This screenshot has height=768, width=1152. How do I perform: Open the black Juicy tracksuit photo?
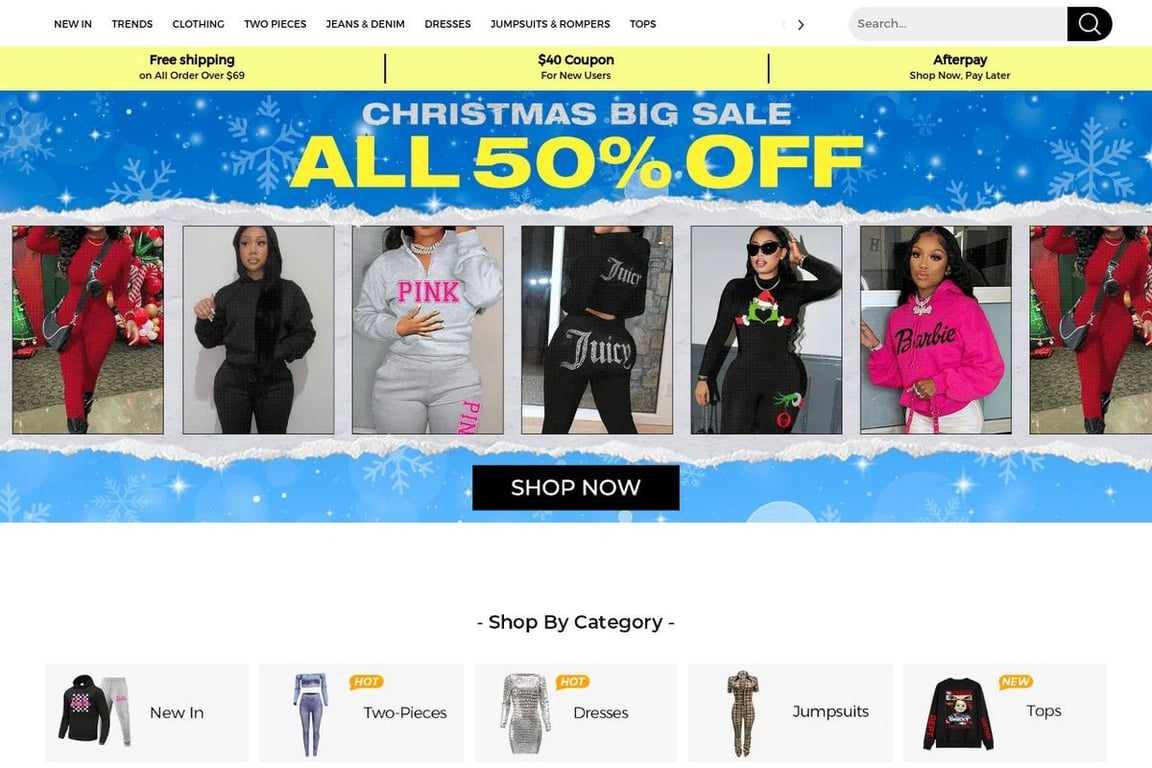(x=597, y=329)
